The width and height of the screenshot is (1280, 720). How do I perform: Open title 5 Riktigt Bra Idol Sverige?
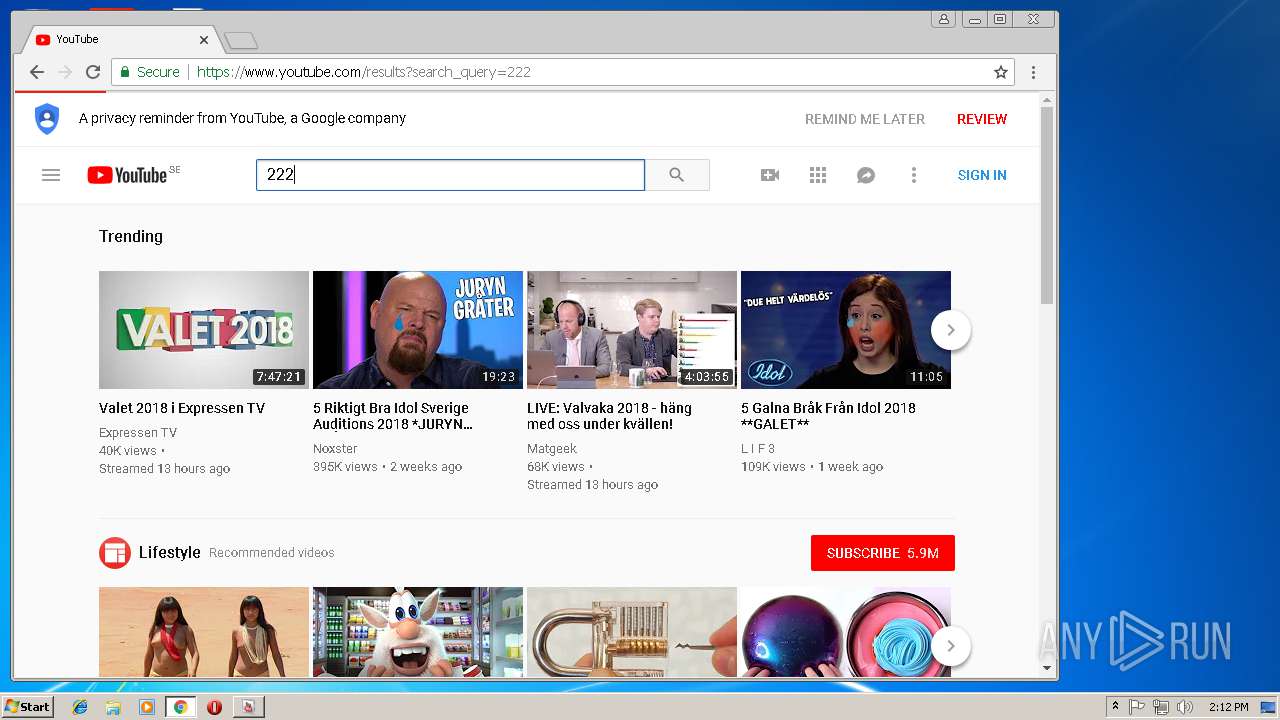(x=393, y=416)
